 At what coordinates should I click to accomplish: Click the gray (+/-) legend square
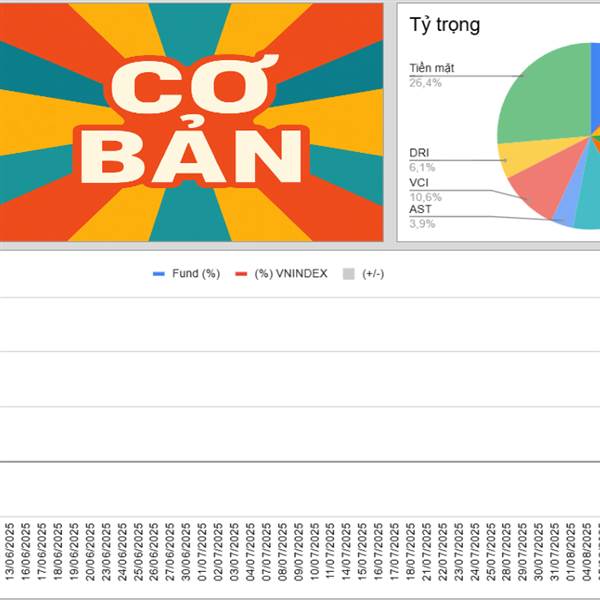click(x=349, y=274)
